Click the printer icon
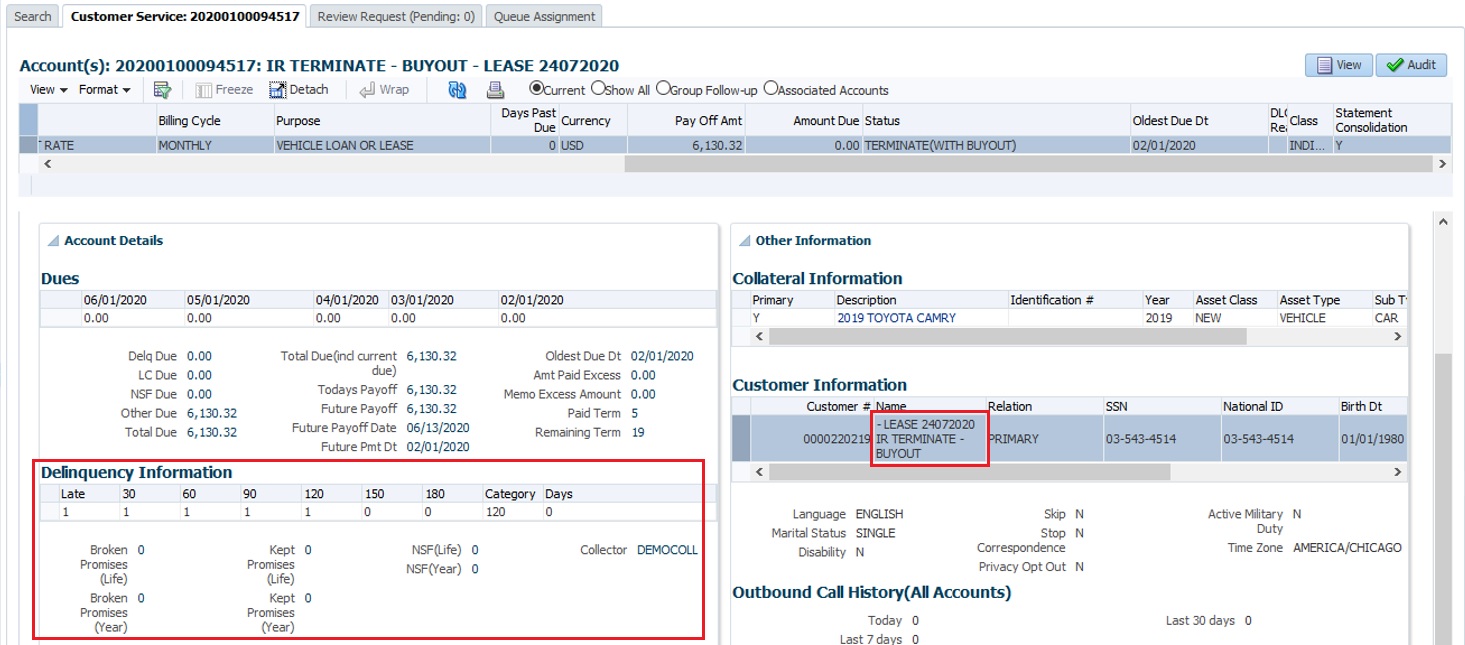 [x=495, y=90]
